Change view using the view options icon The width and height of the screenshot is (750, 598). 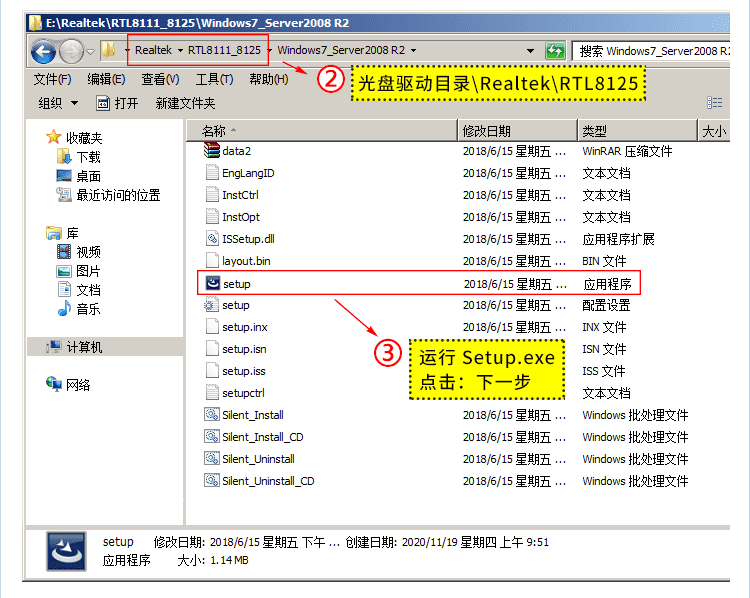pyautogui.click(x=715, y=102)
